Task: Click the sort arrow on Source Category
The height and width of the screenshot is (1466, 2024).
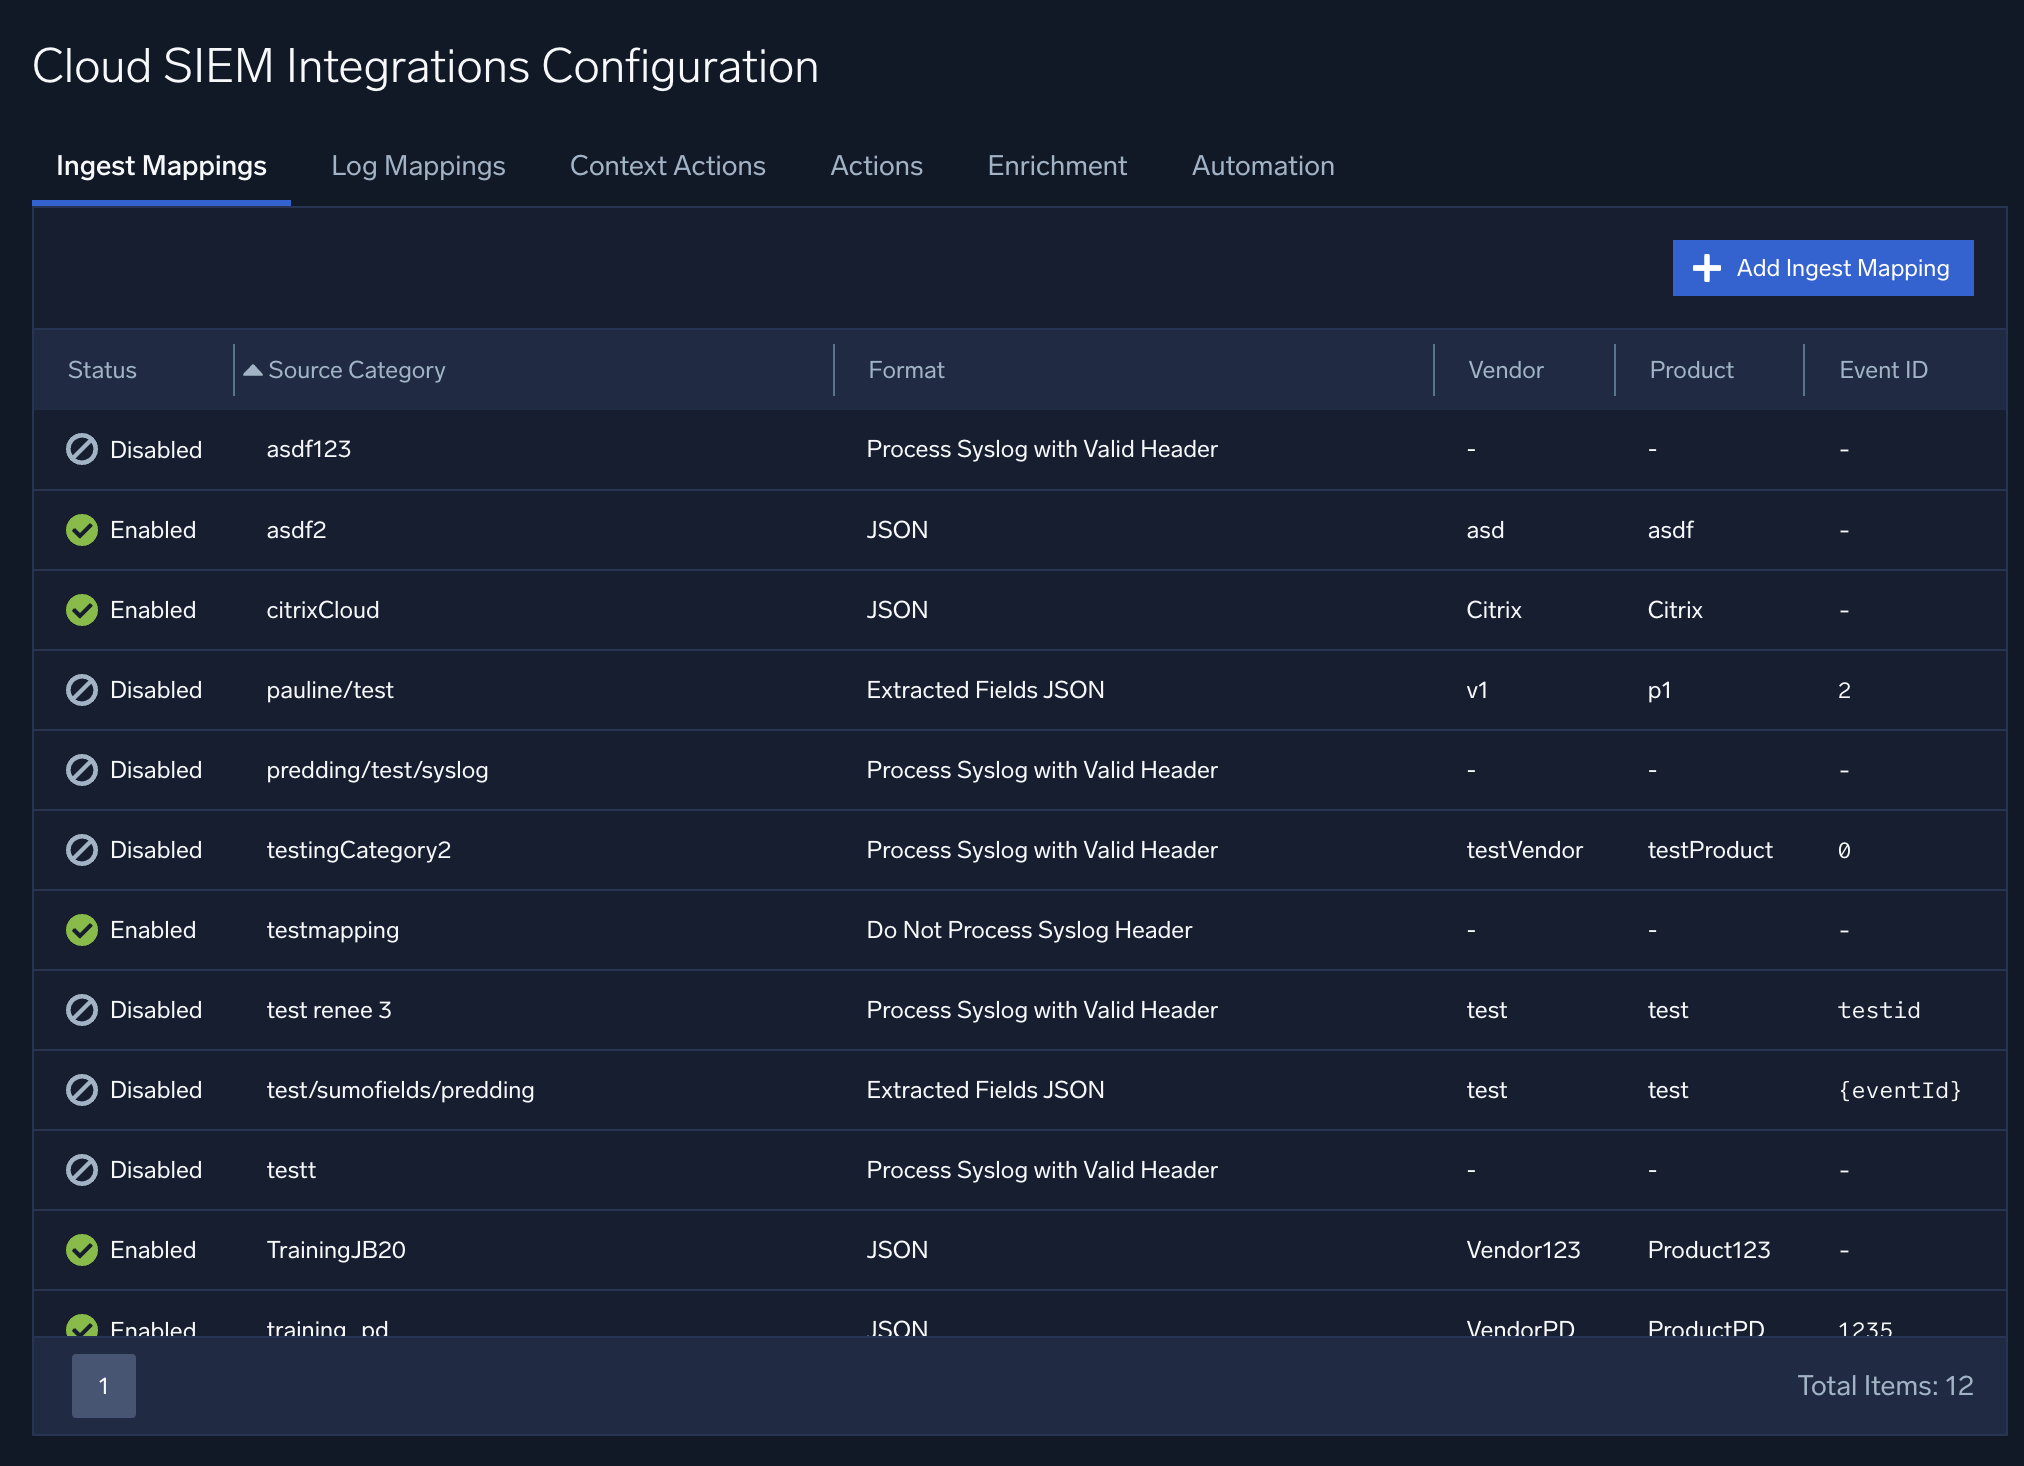Action: coord(252,369)
